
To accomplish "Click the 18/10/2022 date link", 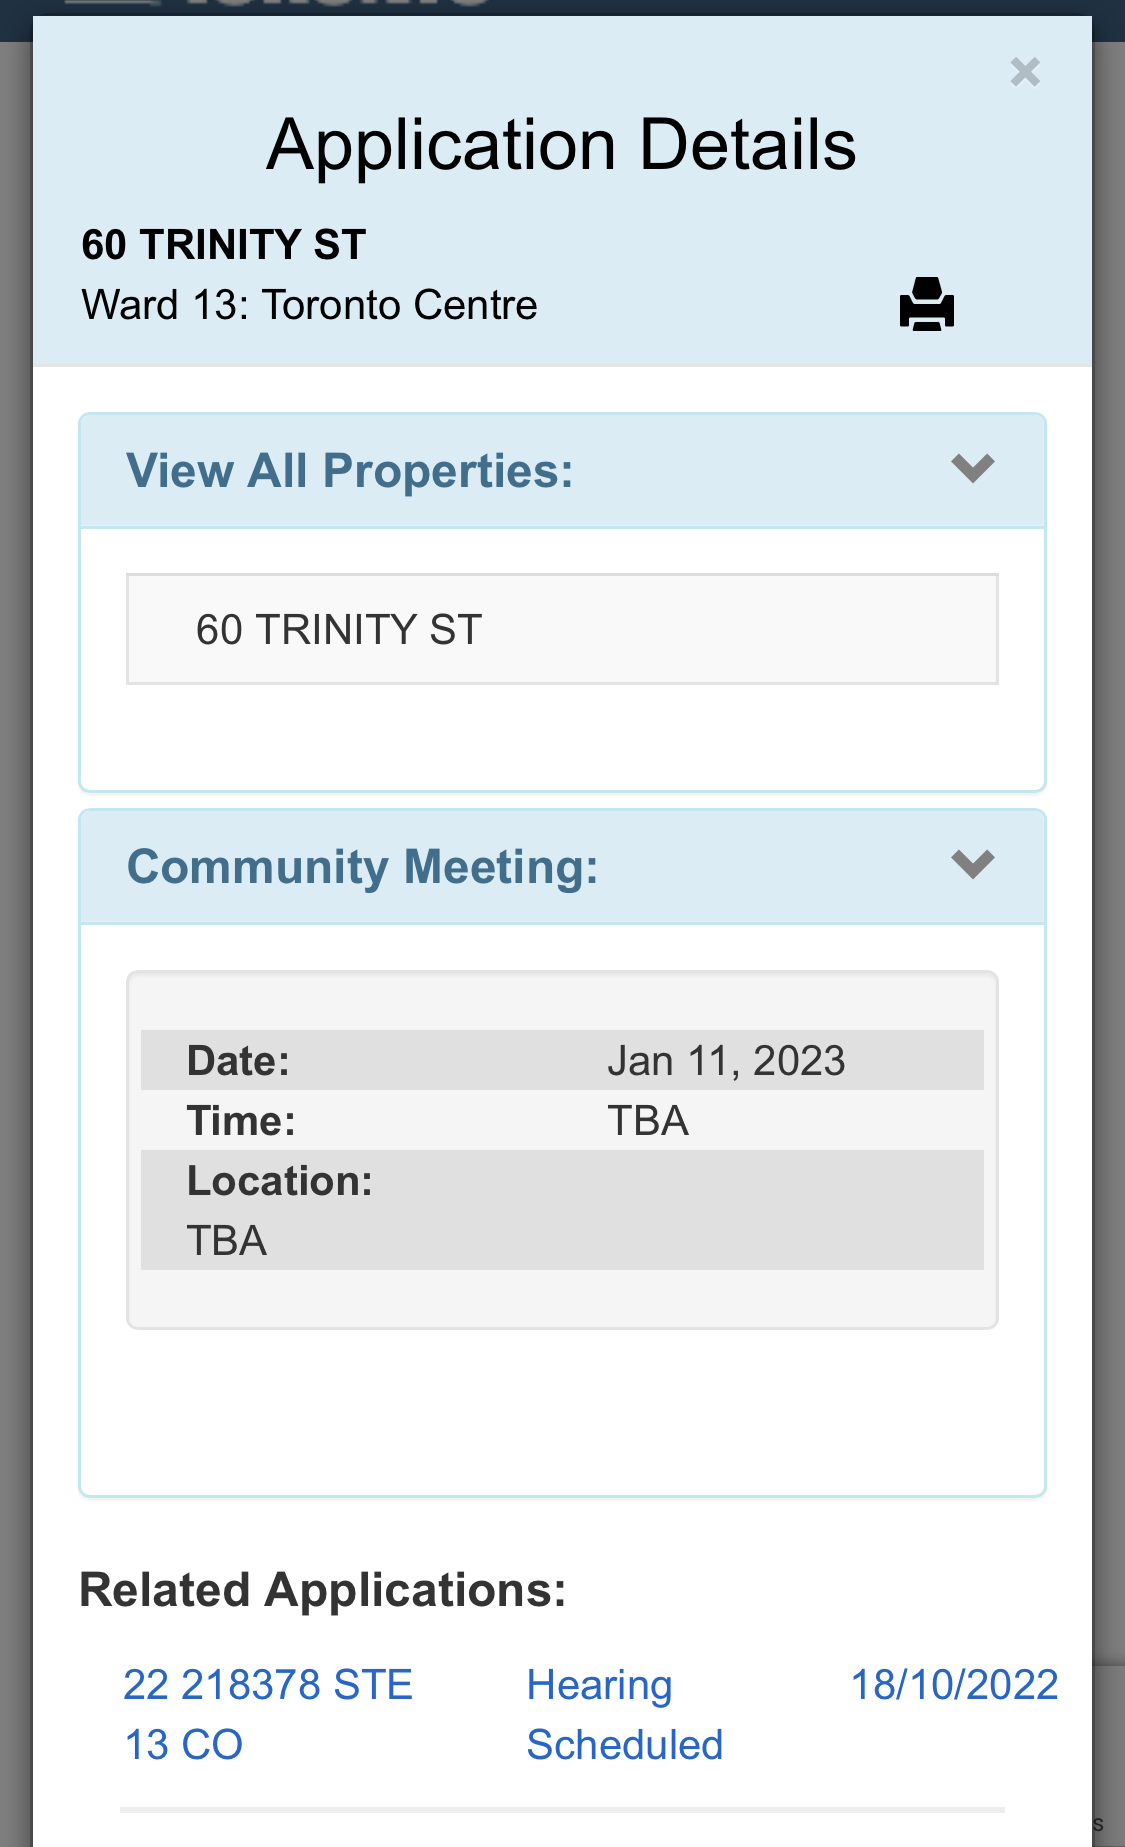I will [953, 1685].
